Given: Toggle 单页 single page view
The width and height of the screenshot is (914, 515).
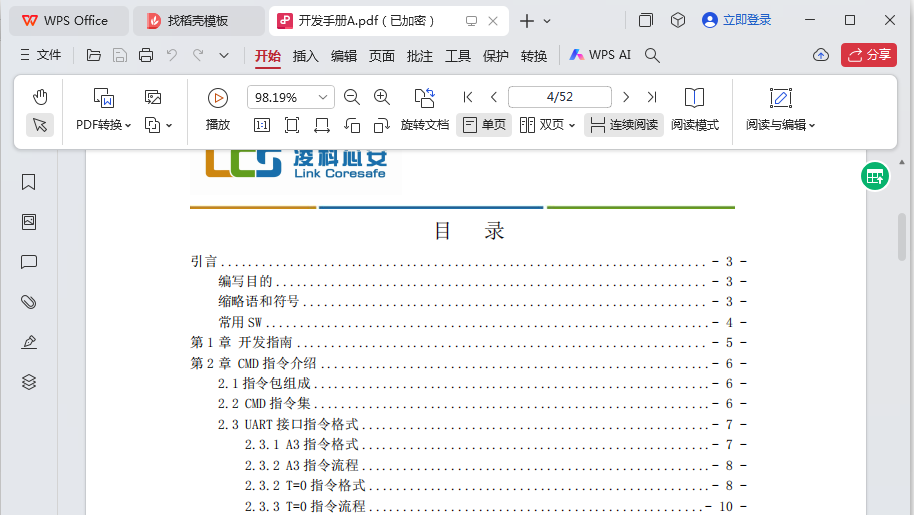Looking at the screenshot, I should click(x=484, y=125).
